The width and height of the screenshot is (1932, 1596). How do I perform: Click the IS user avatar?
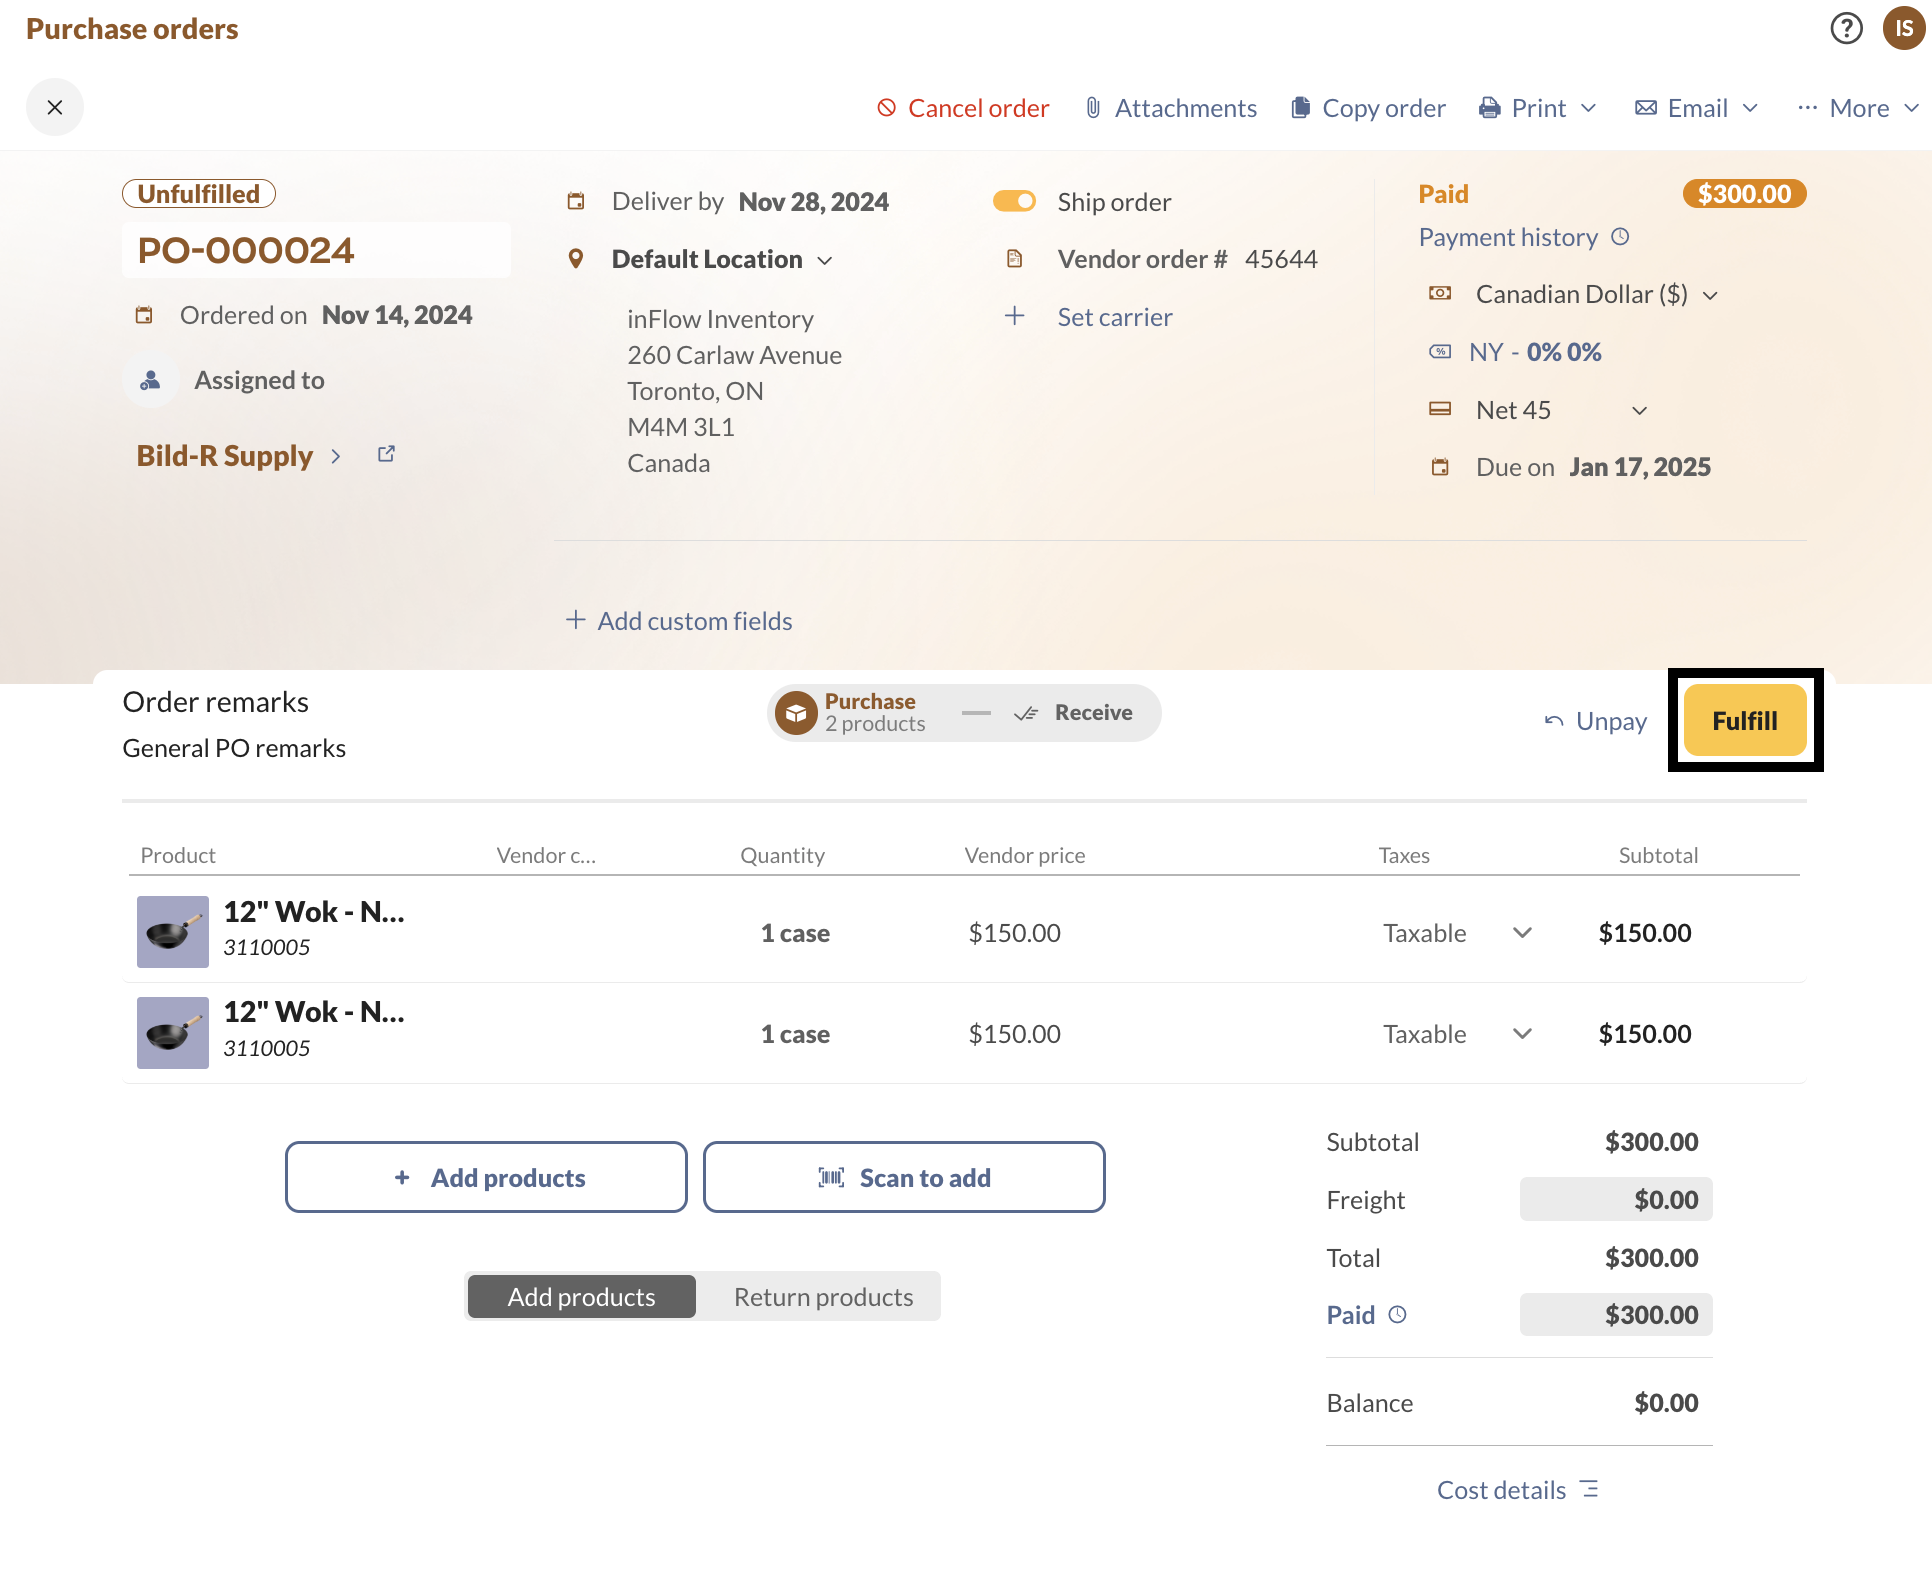pos(1904,29)
